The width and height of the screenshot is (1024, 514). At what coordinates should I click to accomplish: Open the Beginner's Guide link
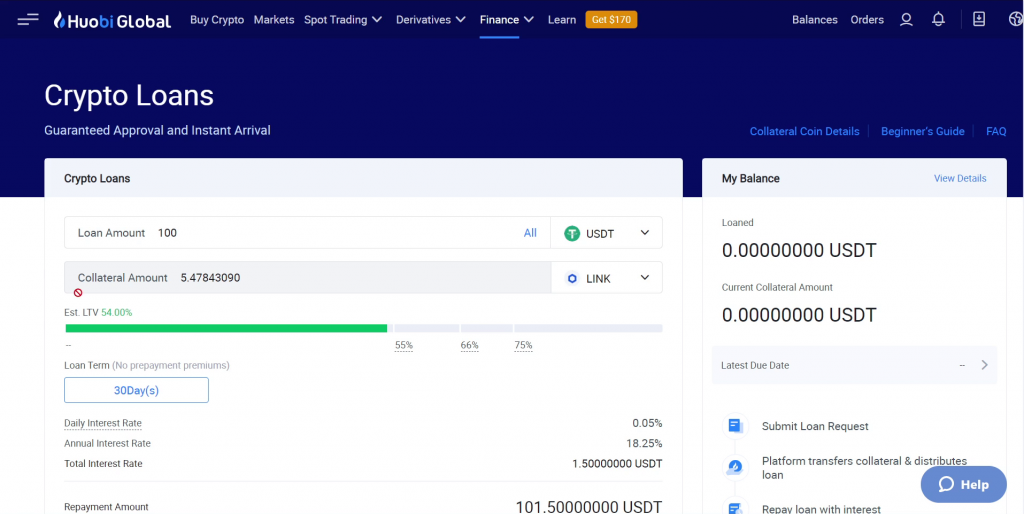[x=923, y=131]
